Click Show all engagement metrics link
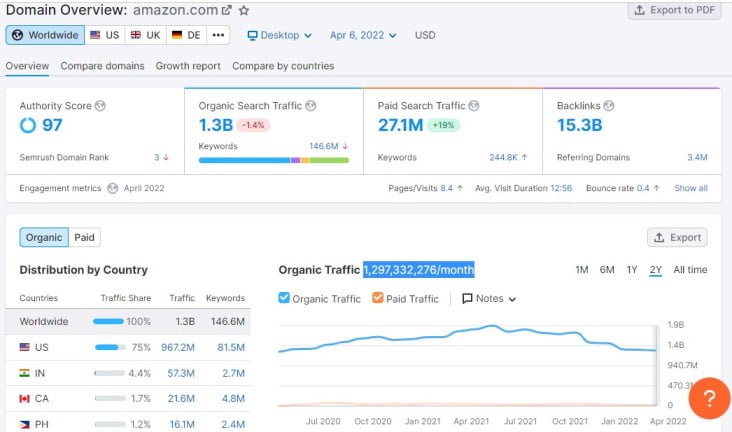The width and height of the screenshot is (732, 432). tap(691, 188)
